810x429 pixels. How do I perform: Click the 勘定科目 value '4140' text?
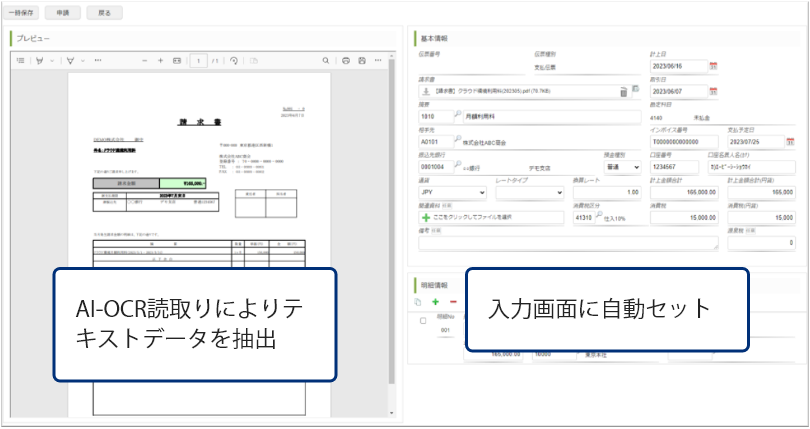point(656,118)
